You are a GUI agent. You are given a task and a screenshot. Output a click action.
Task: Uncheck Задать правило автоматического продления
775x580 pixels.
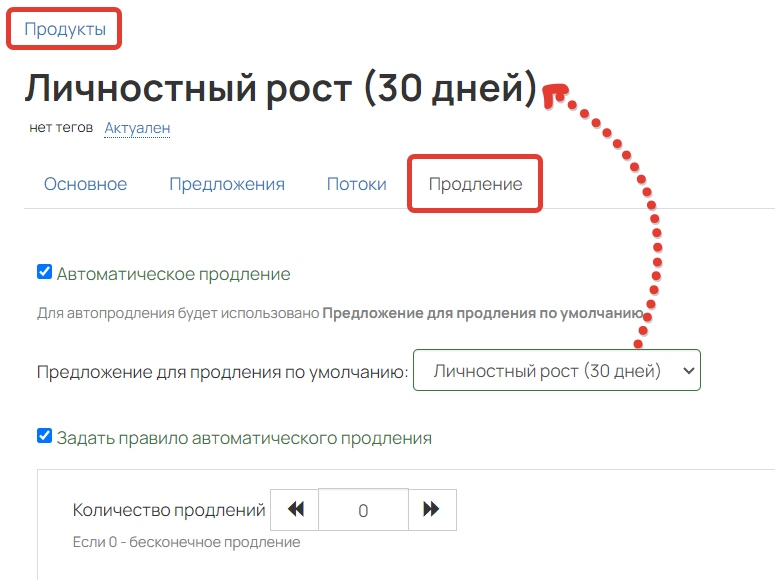[x=44, y=436]
